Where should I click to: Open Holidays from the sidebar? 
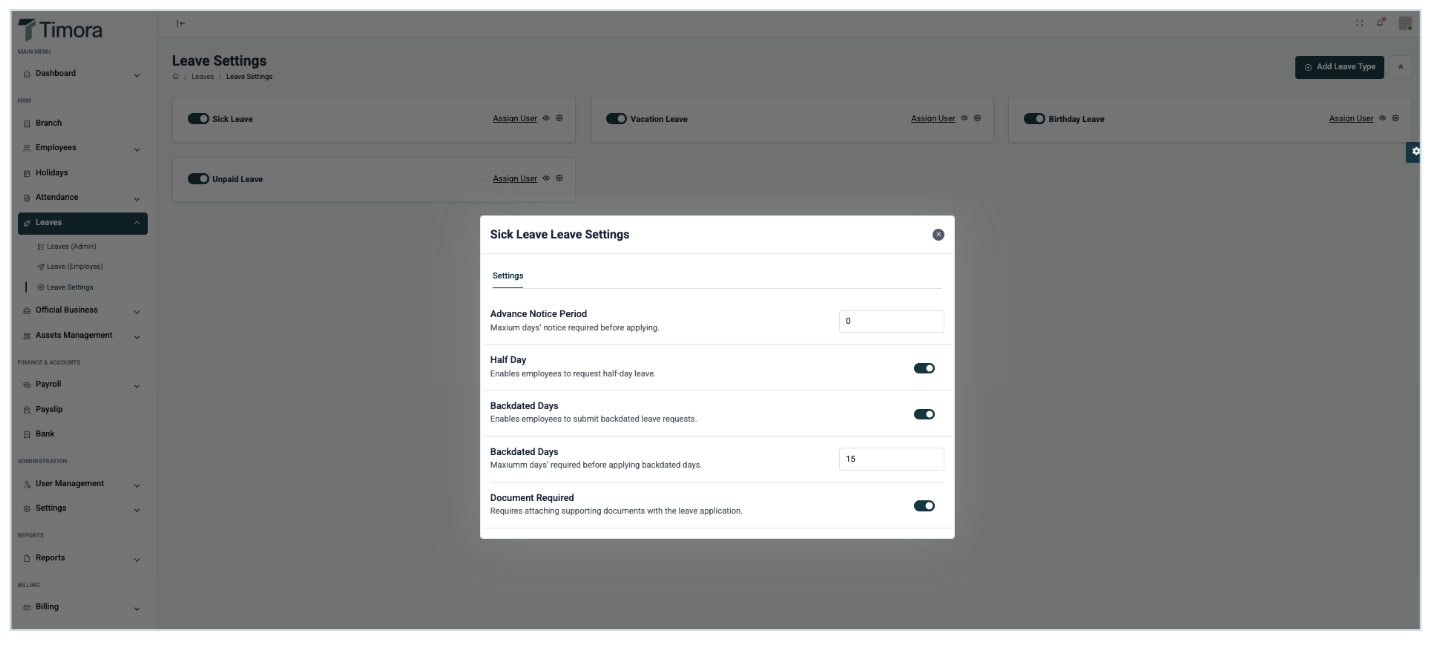pyautogui.click(x=51, y=173)
